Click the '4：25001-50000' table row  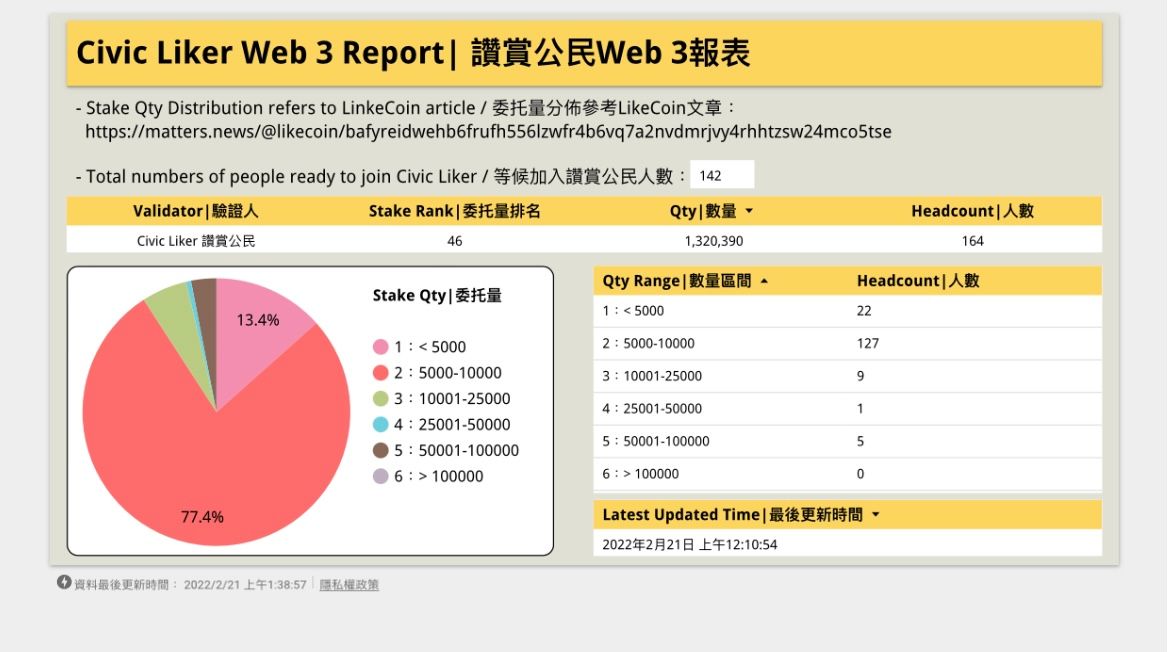tap(848, 409)
